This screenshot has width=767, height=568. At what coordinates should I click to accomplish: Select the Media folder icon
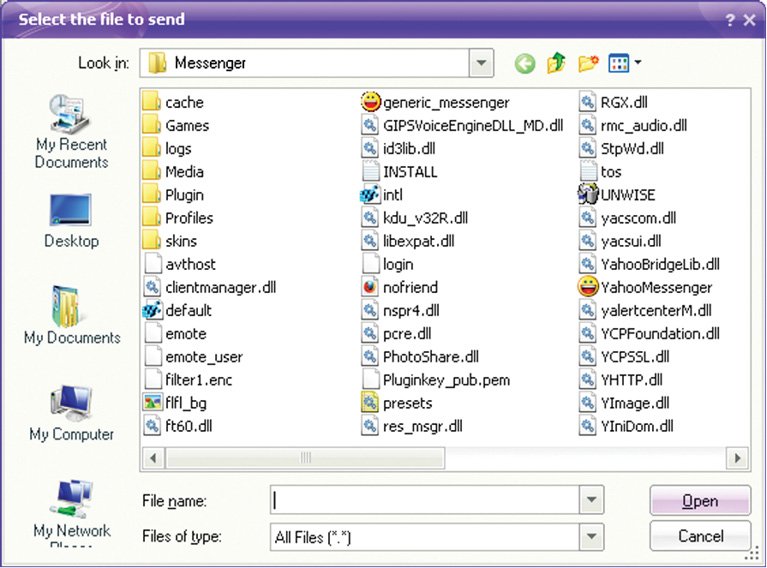(x=152, y=171)
